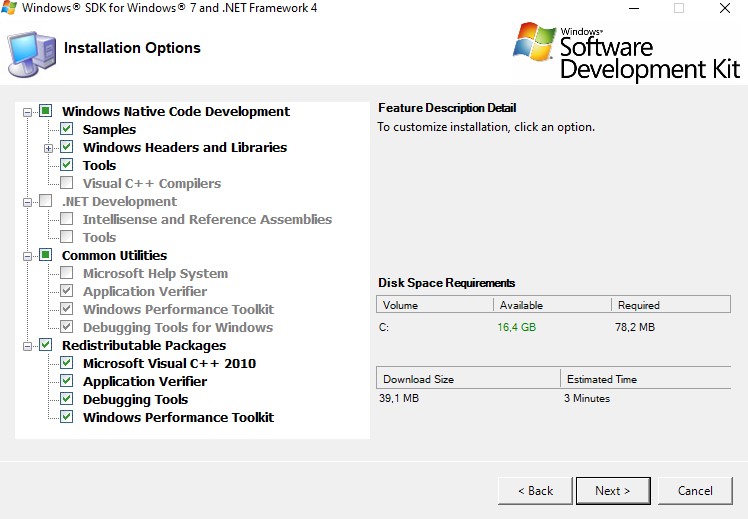
Task: Select the Windows Performance Toolkit redistributable item
Action: tap(178, 417)
